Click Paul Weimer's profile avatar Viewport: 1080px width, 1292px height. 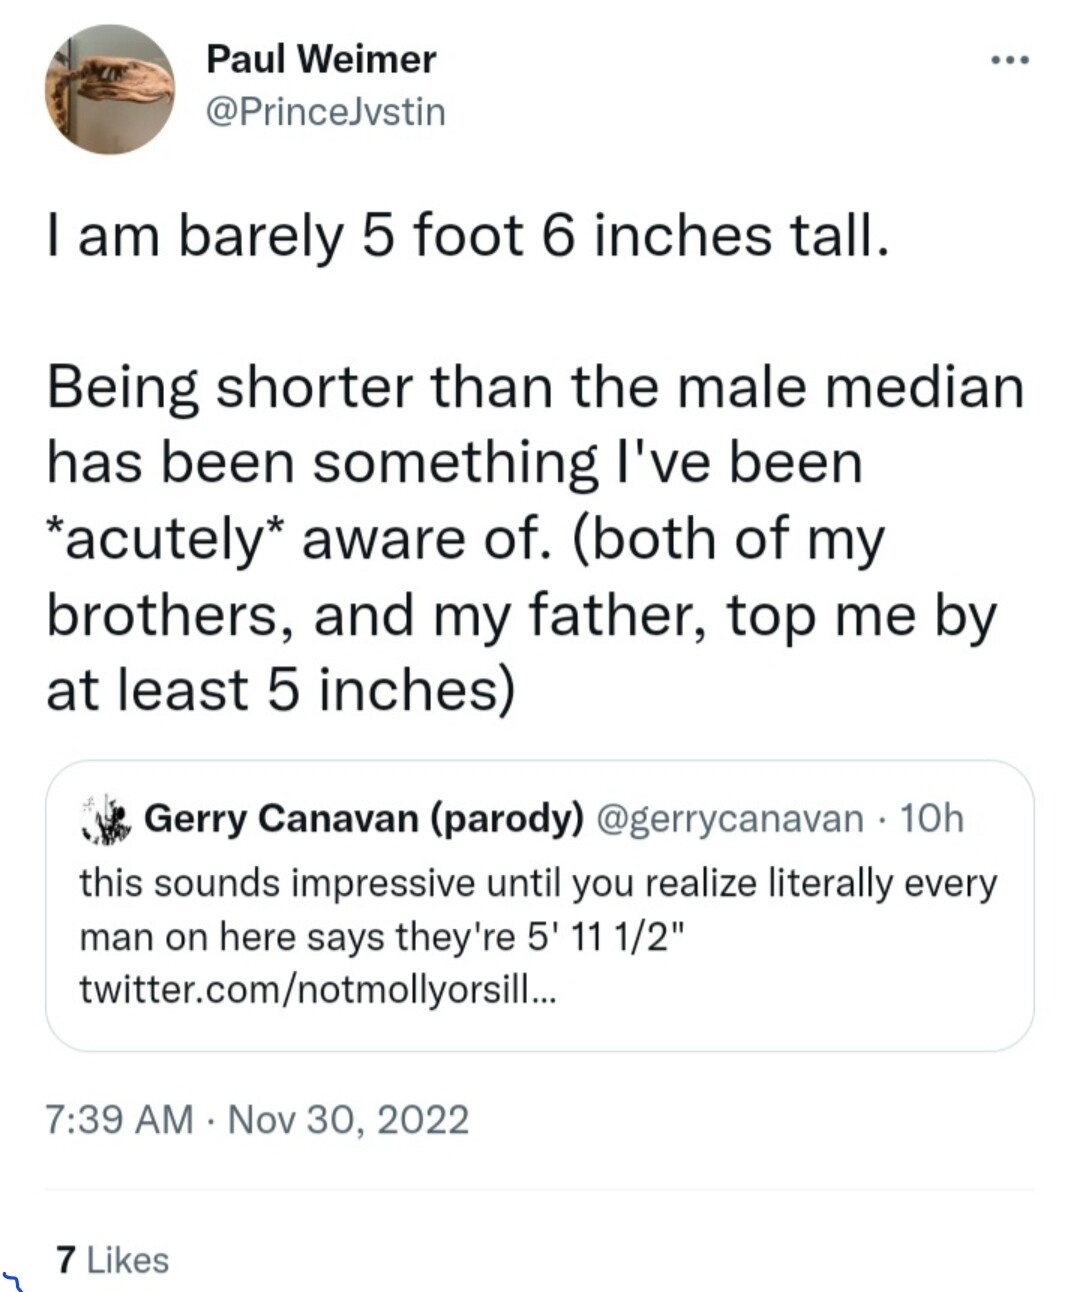coord(110,90)
